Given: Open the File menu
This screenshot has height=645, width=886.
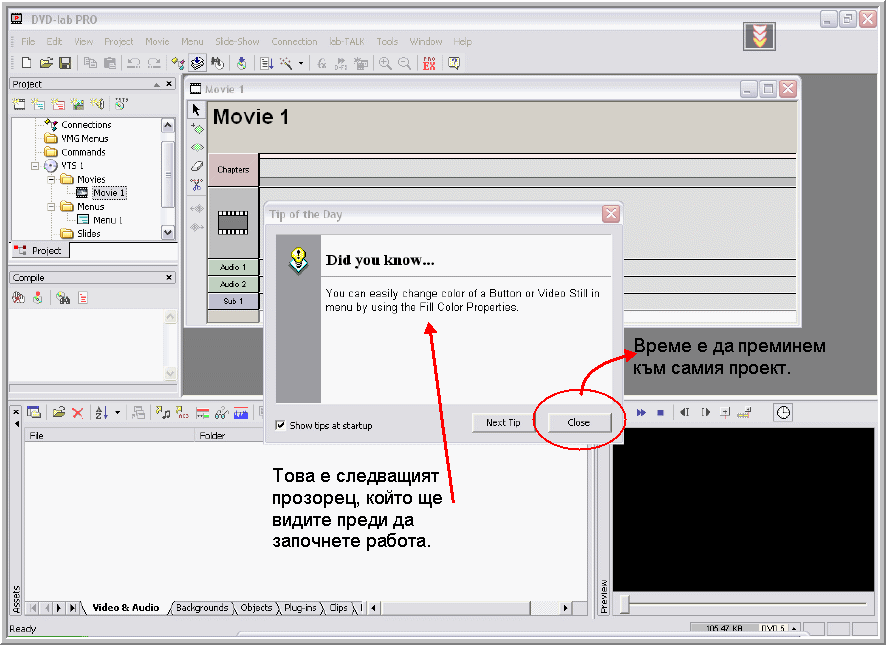Looking at the screenshot, I should [x=28, y=41].
